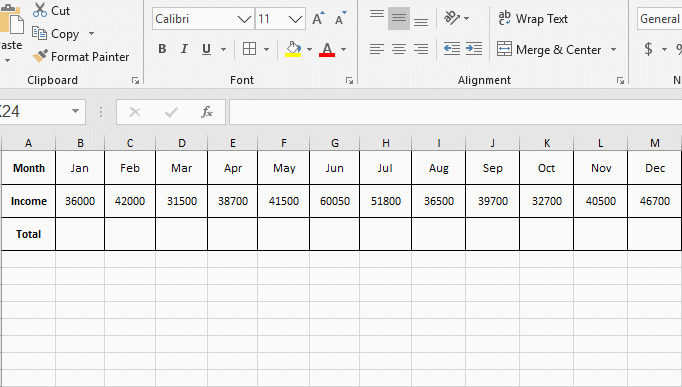Open the font size 11 dropdown
The height and width of the screenshot is (387, 682).
point(295,19)
